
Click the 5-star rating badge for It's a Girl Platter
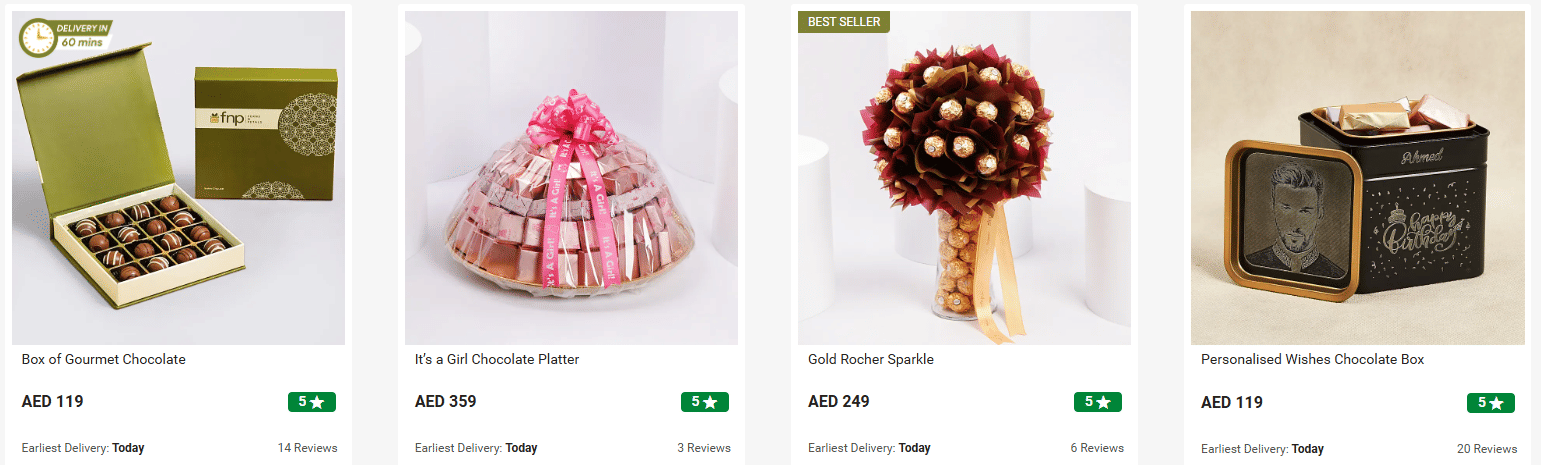coord(705,402)
